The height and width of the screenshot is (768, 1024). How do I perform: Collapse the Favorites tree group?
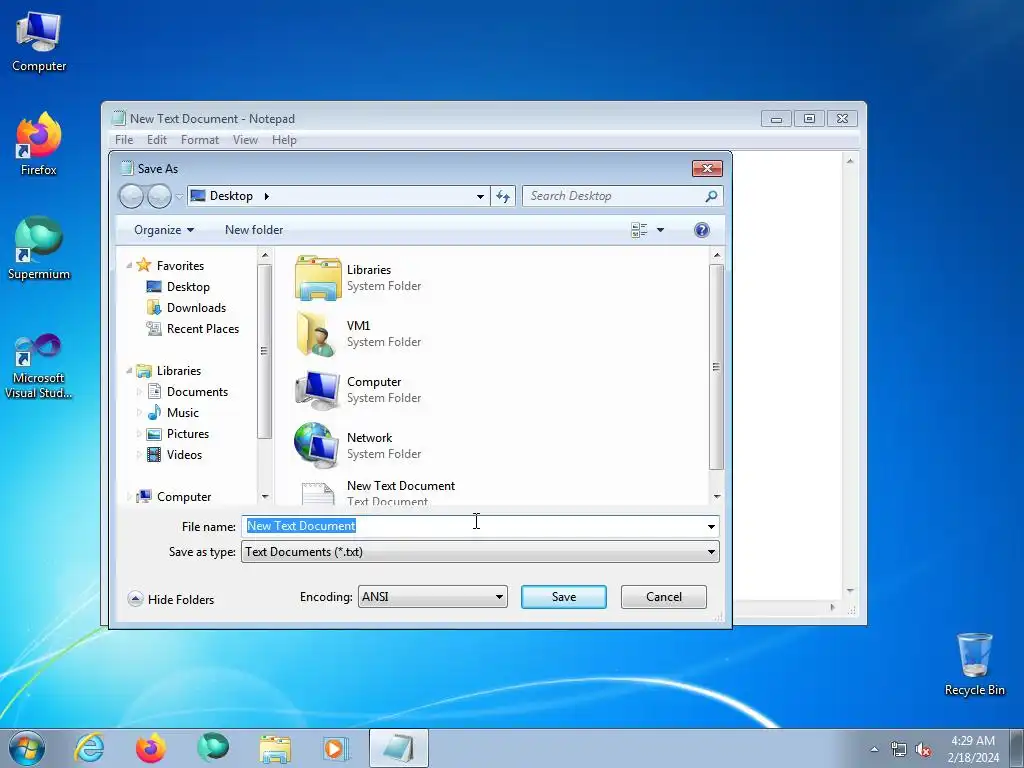click(129, 265)
